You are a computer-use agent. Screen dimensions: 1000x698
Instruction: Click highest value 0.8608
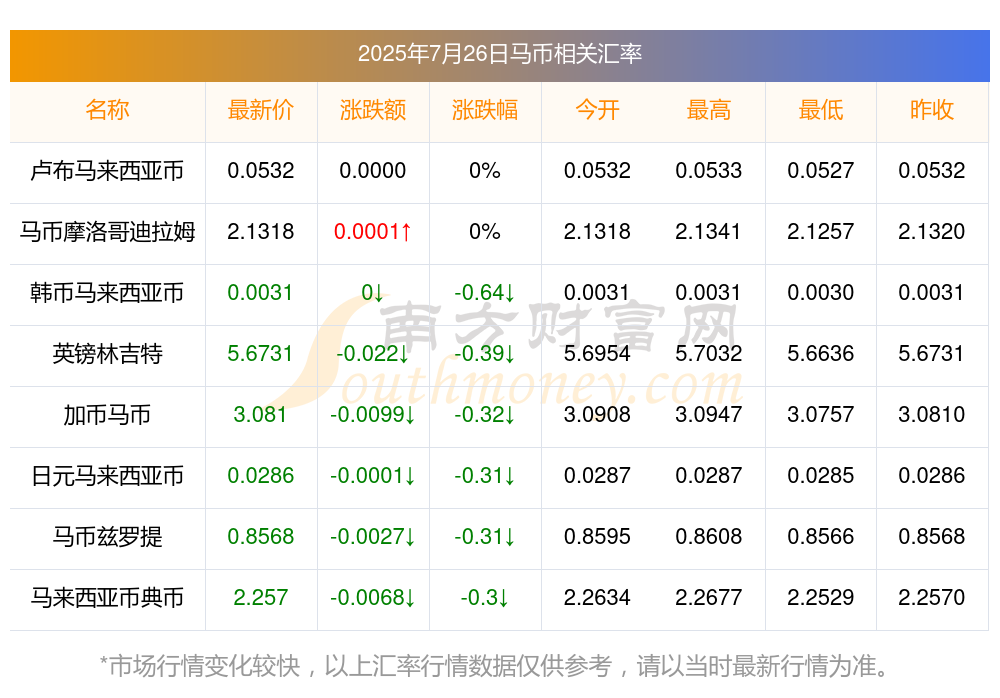click(x=709, y=537)
